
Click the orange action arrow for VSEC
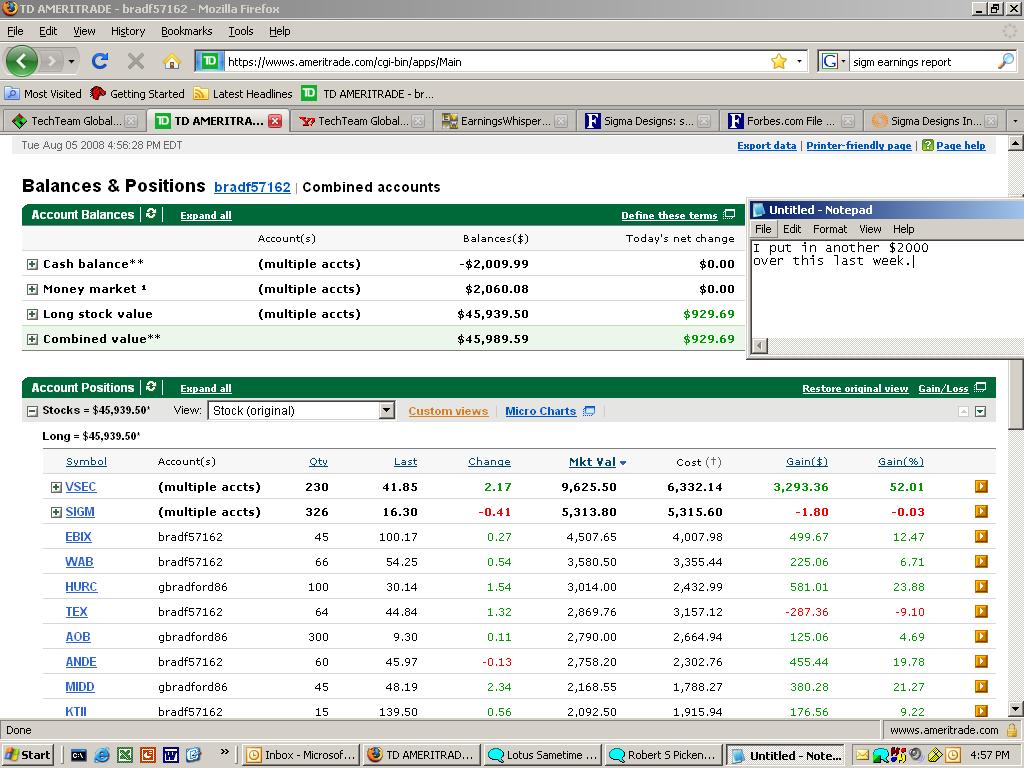click(x=981, y=487)
